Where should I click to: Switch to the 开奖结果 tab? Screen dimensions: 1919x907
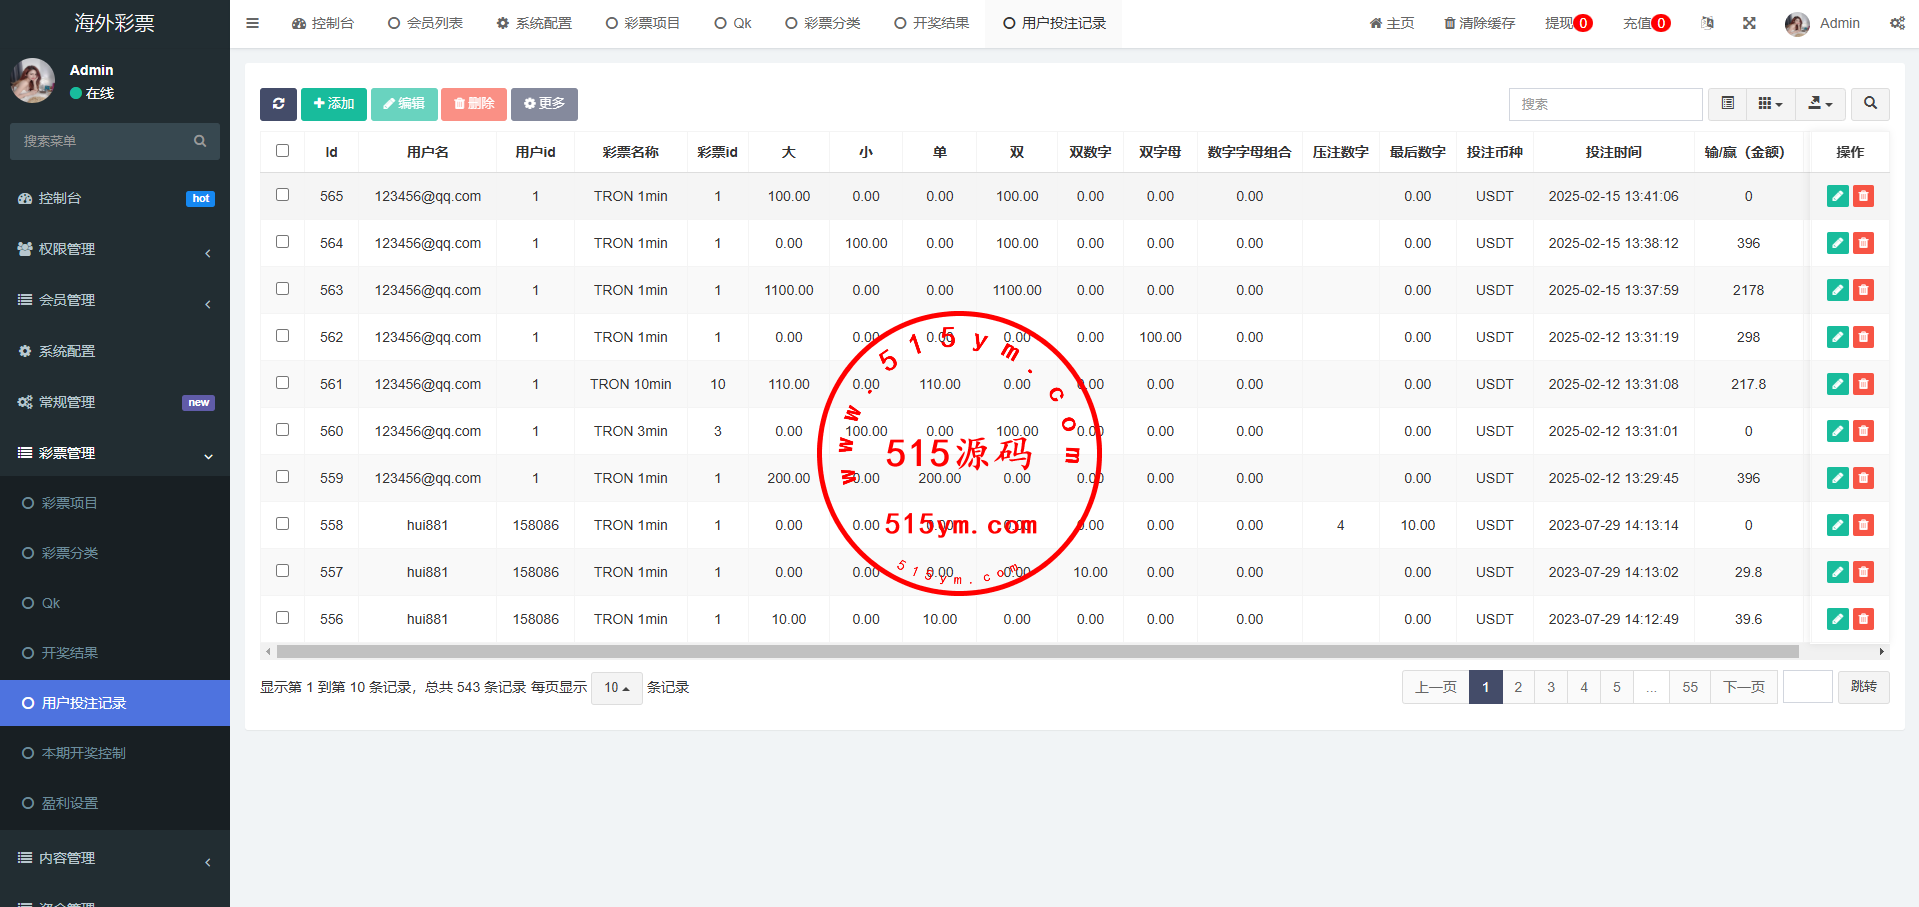(931, 23)
